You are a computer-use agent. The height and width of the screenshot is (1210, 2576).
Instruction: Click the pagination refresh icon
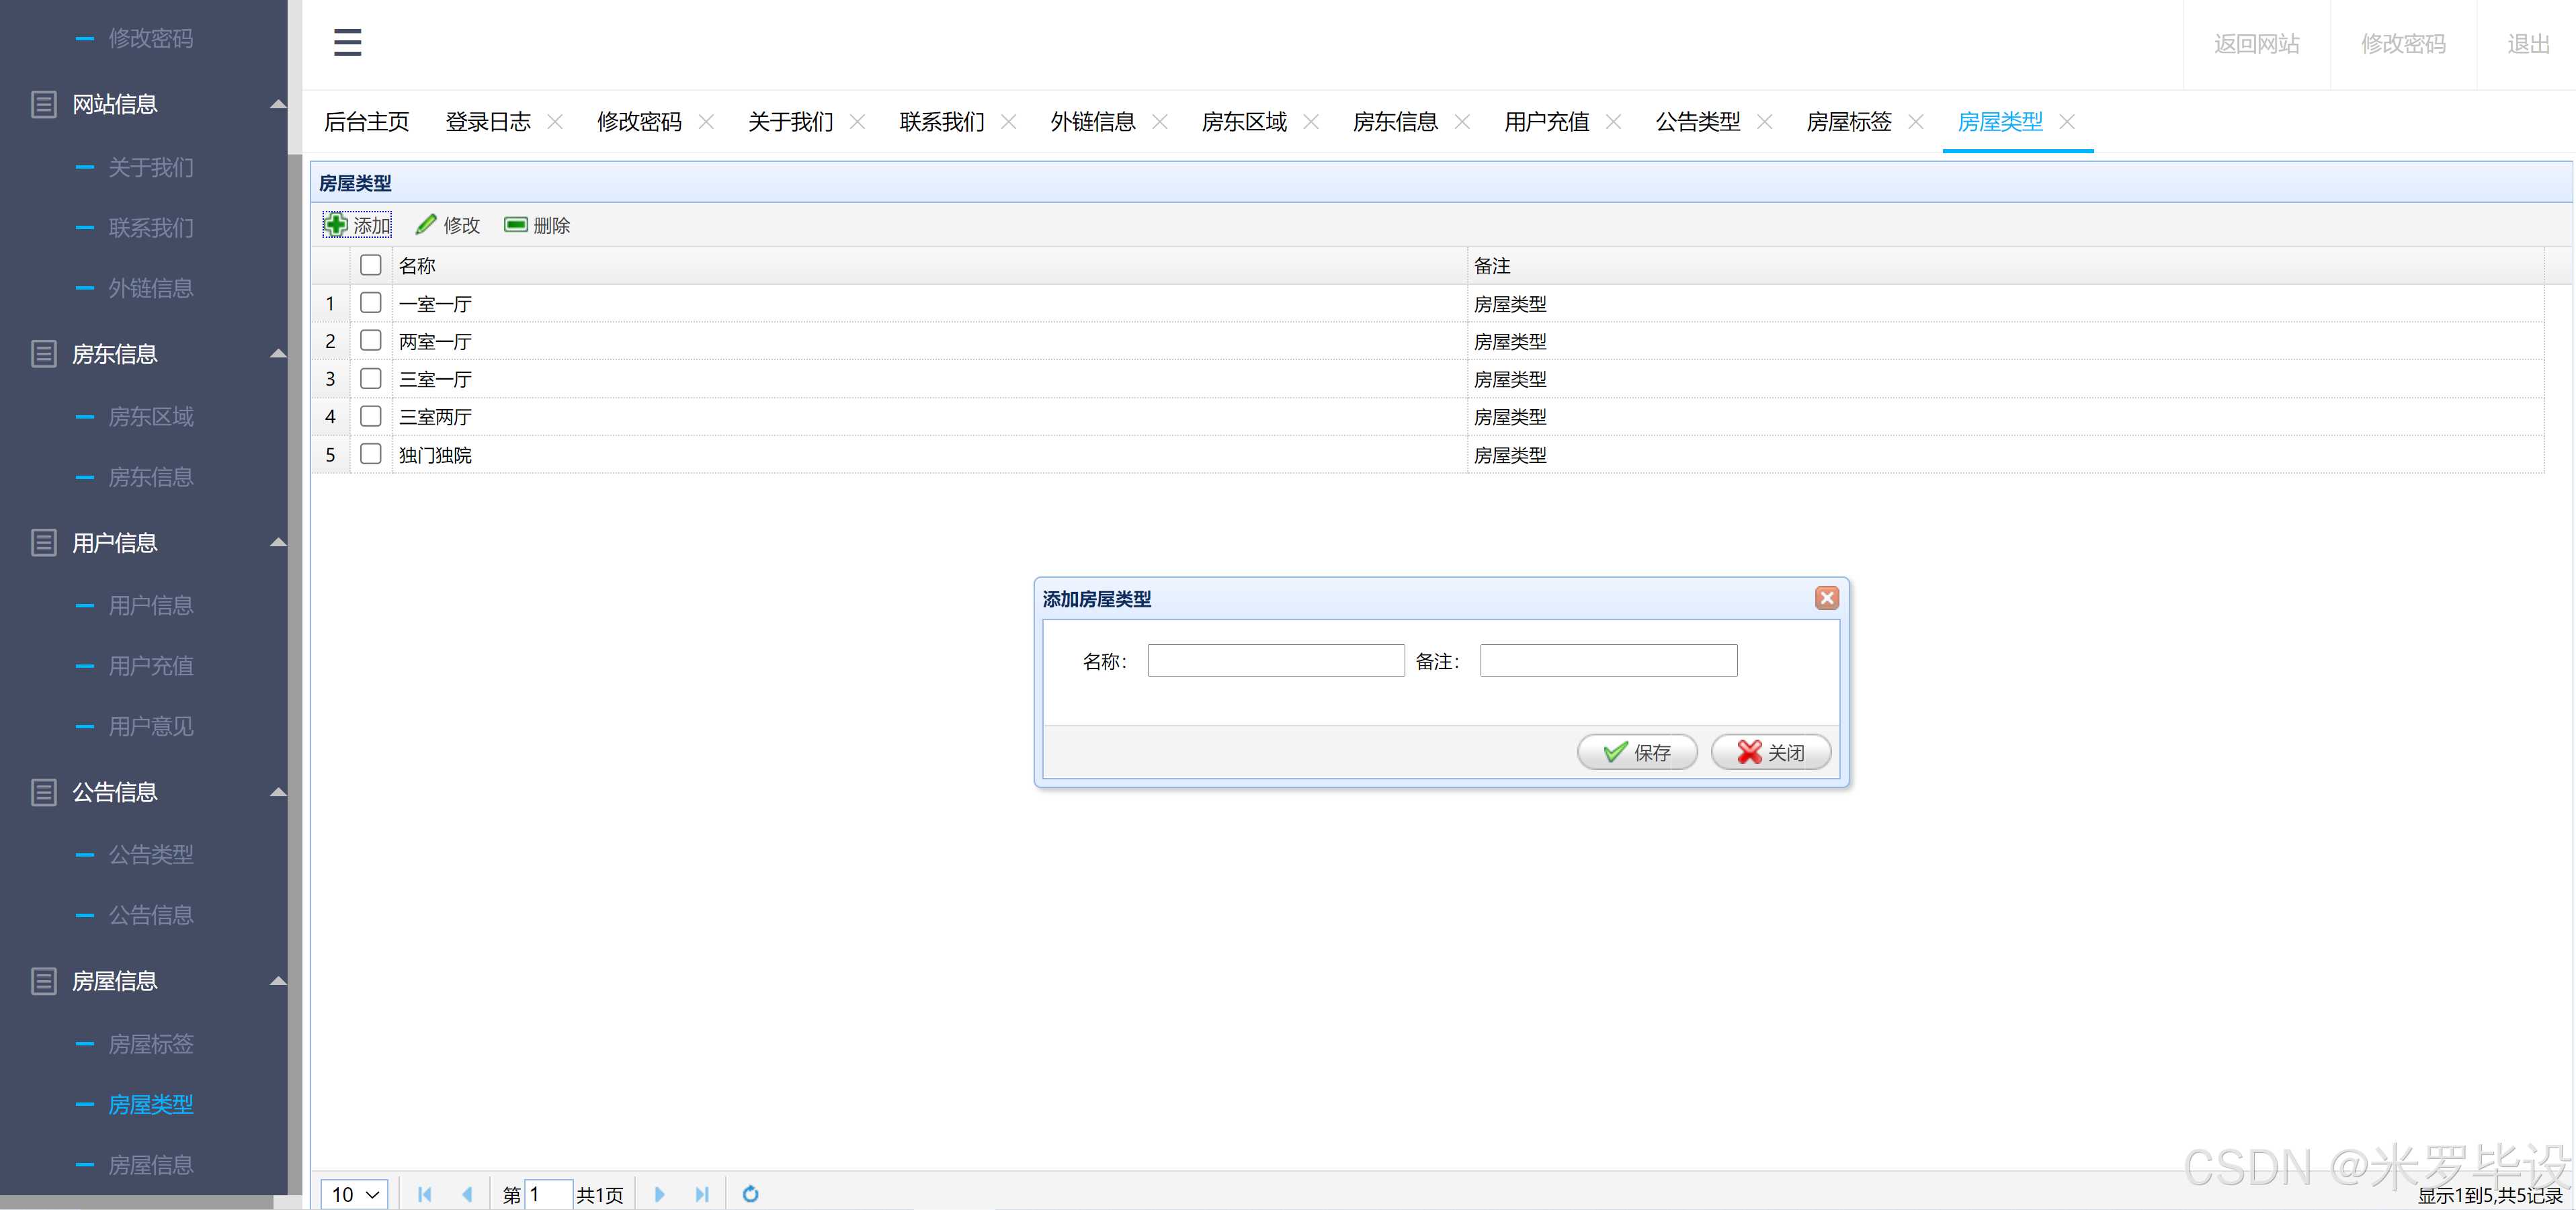pyautogui.click(x=750, y=1194)
